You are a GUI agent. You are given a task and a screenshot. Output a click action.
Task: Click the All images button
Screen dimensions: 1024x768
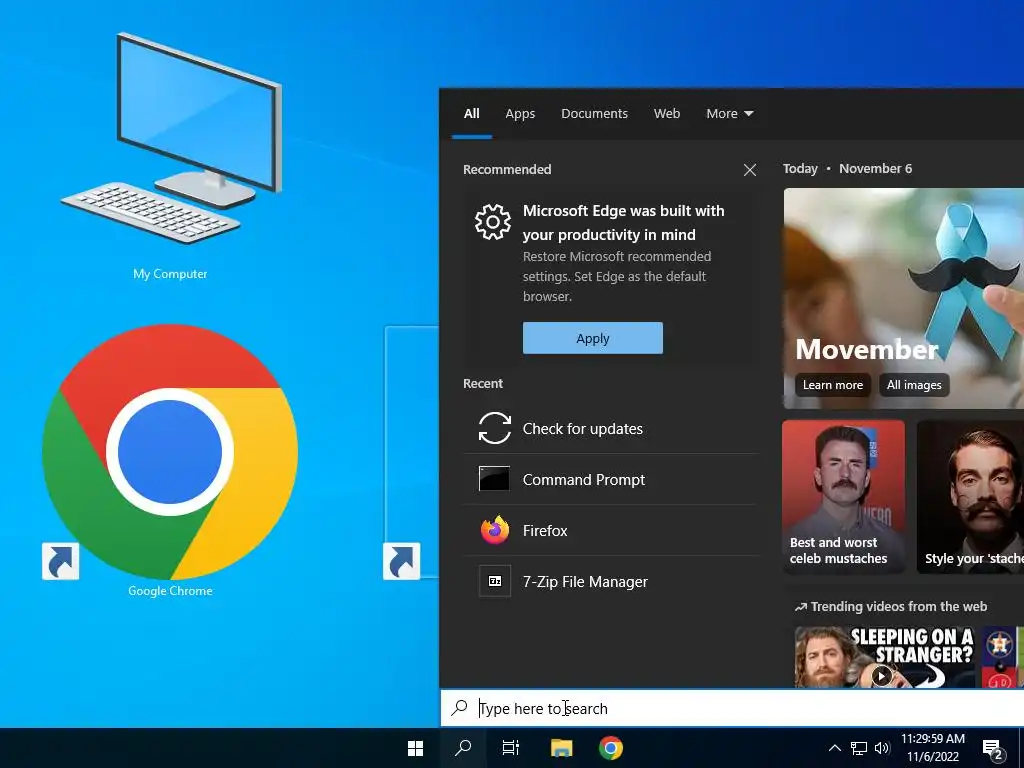pyautogui.click(x=914, y=385)
